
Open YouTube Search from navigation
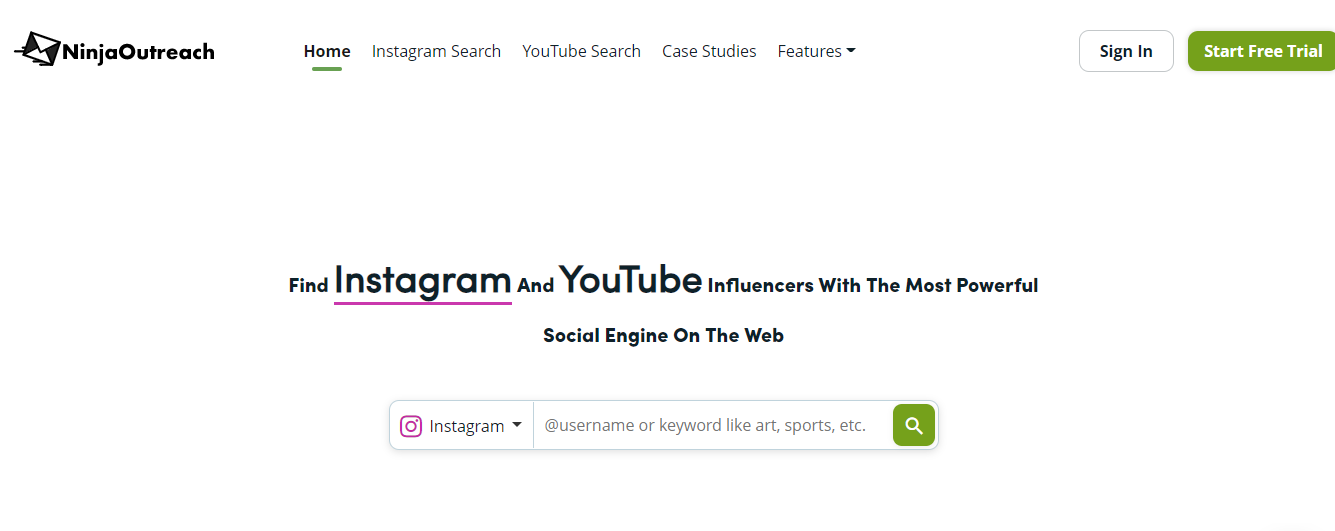coord(581,51)
